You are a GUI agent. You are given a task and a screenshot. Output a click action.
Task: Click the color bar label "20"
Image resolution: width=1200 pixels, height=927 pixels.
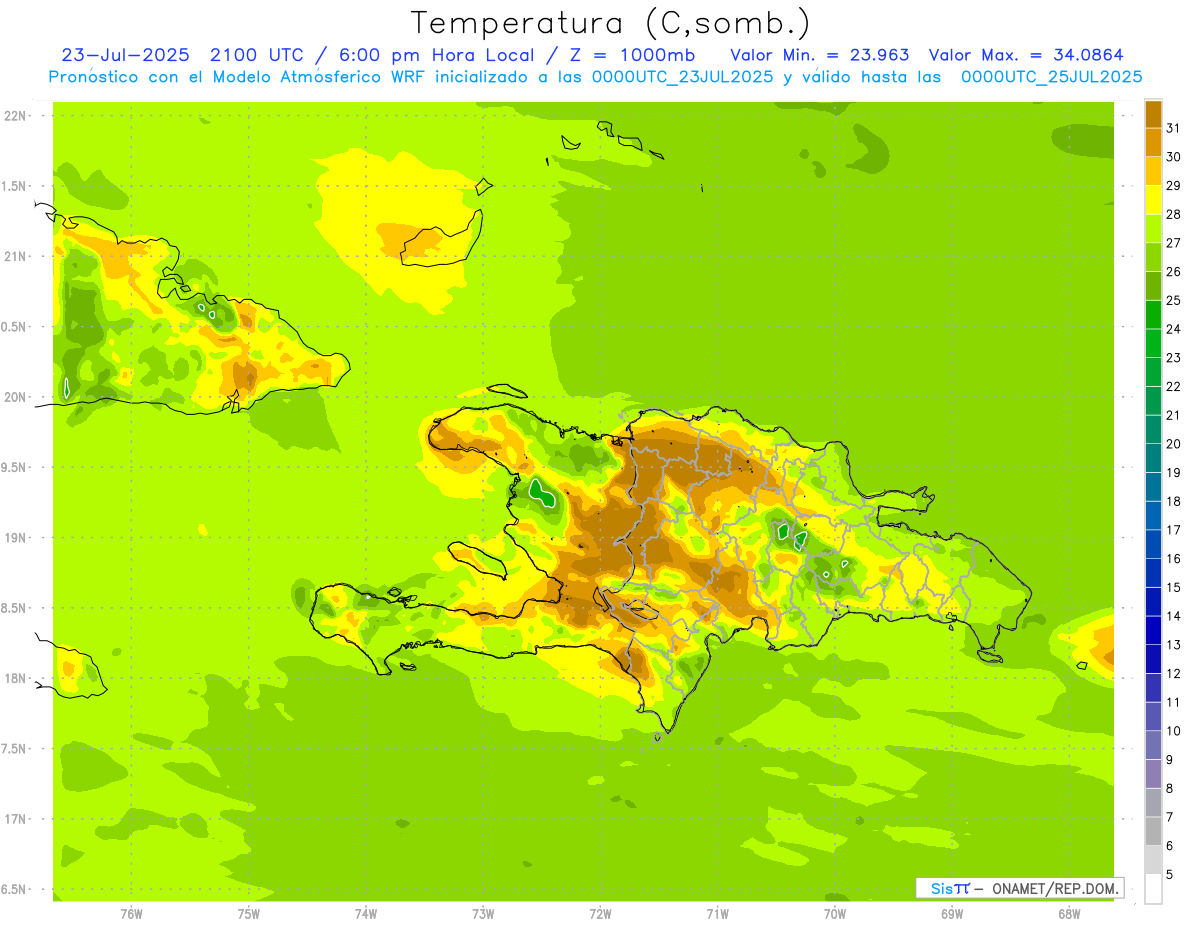point(1174,444)
